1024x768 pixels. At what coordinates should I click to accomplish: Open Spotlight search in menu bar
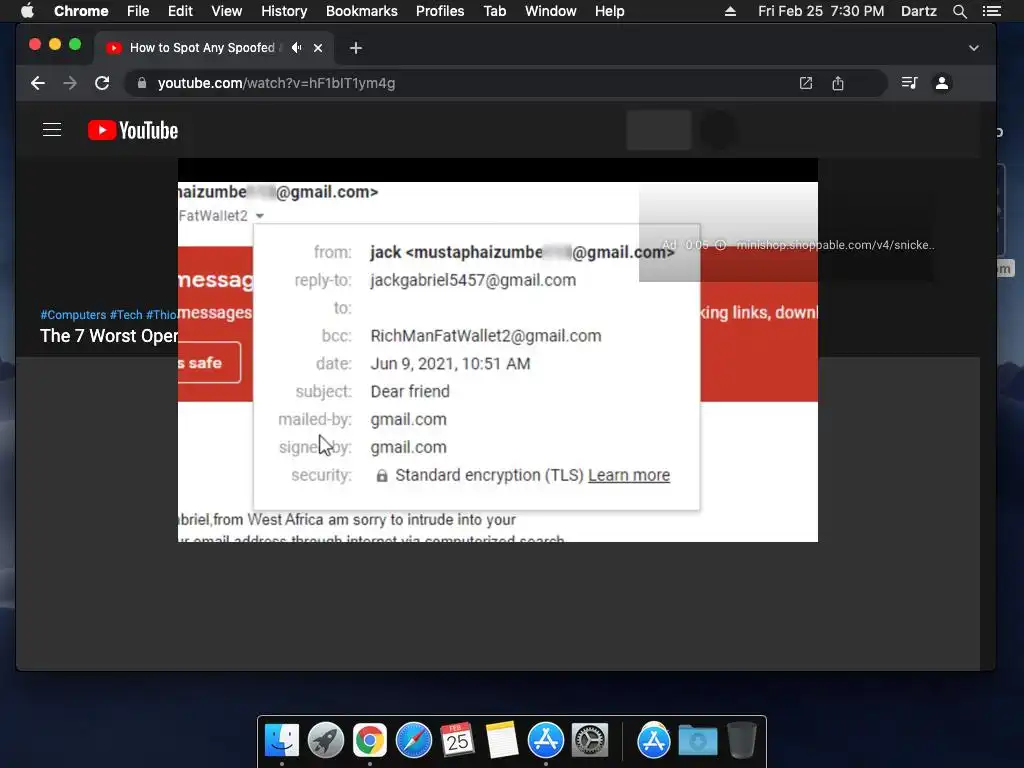(x=959, y=11)
